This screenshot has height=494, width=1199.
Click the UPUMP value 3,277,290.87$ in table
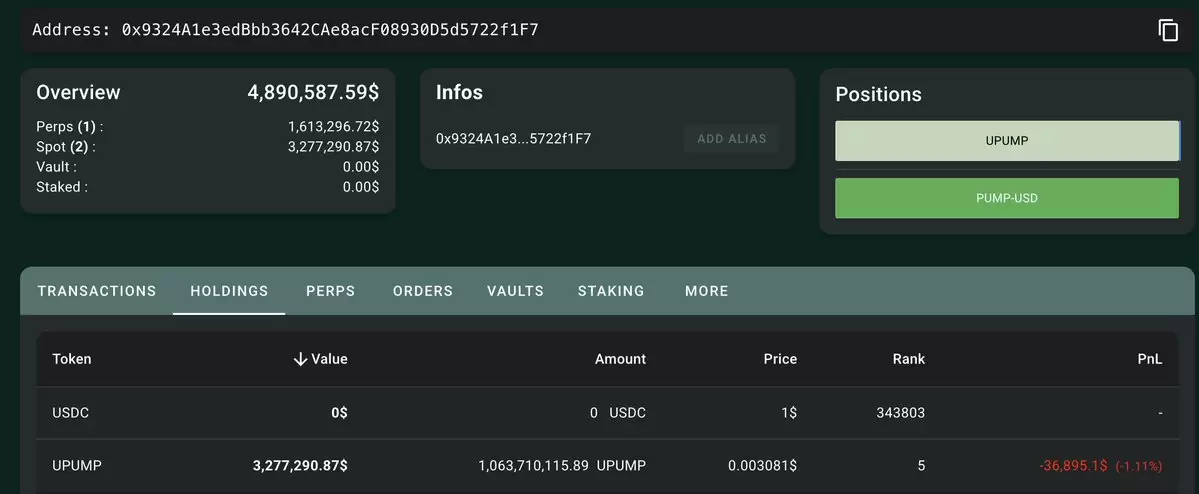(300, 465)
